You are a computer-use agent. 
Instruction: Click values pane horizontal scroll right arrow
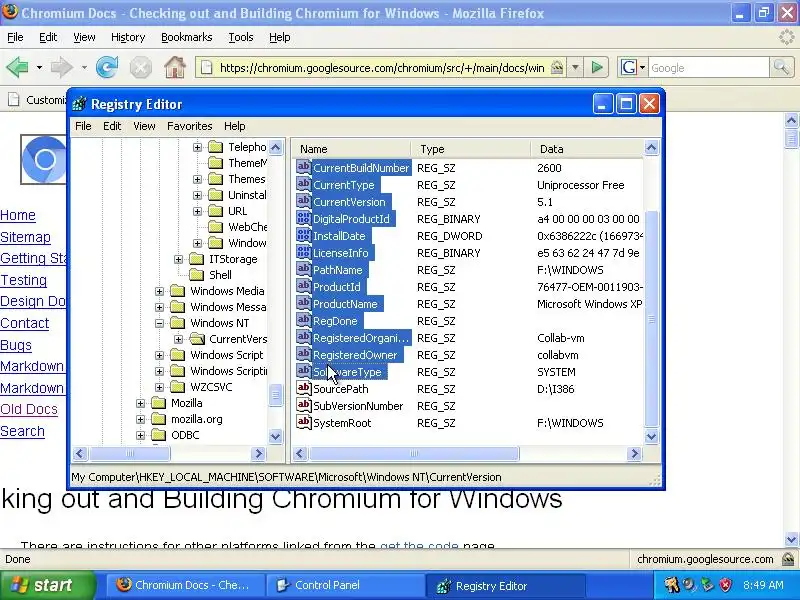(x=635, y=453)
